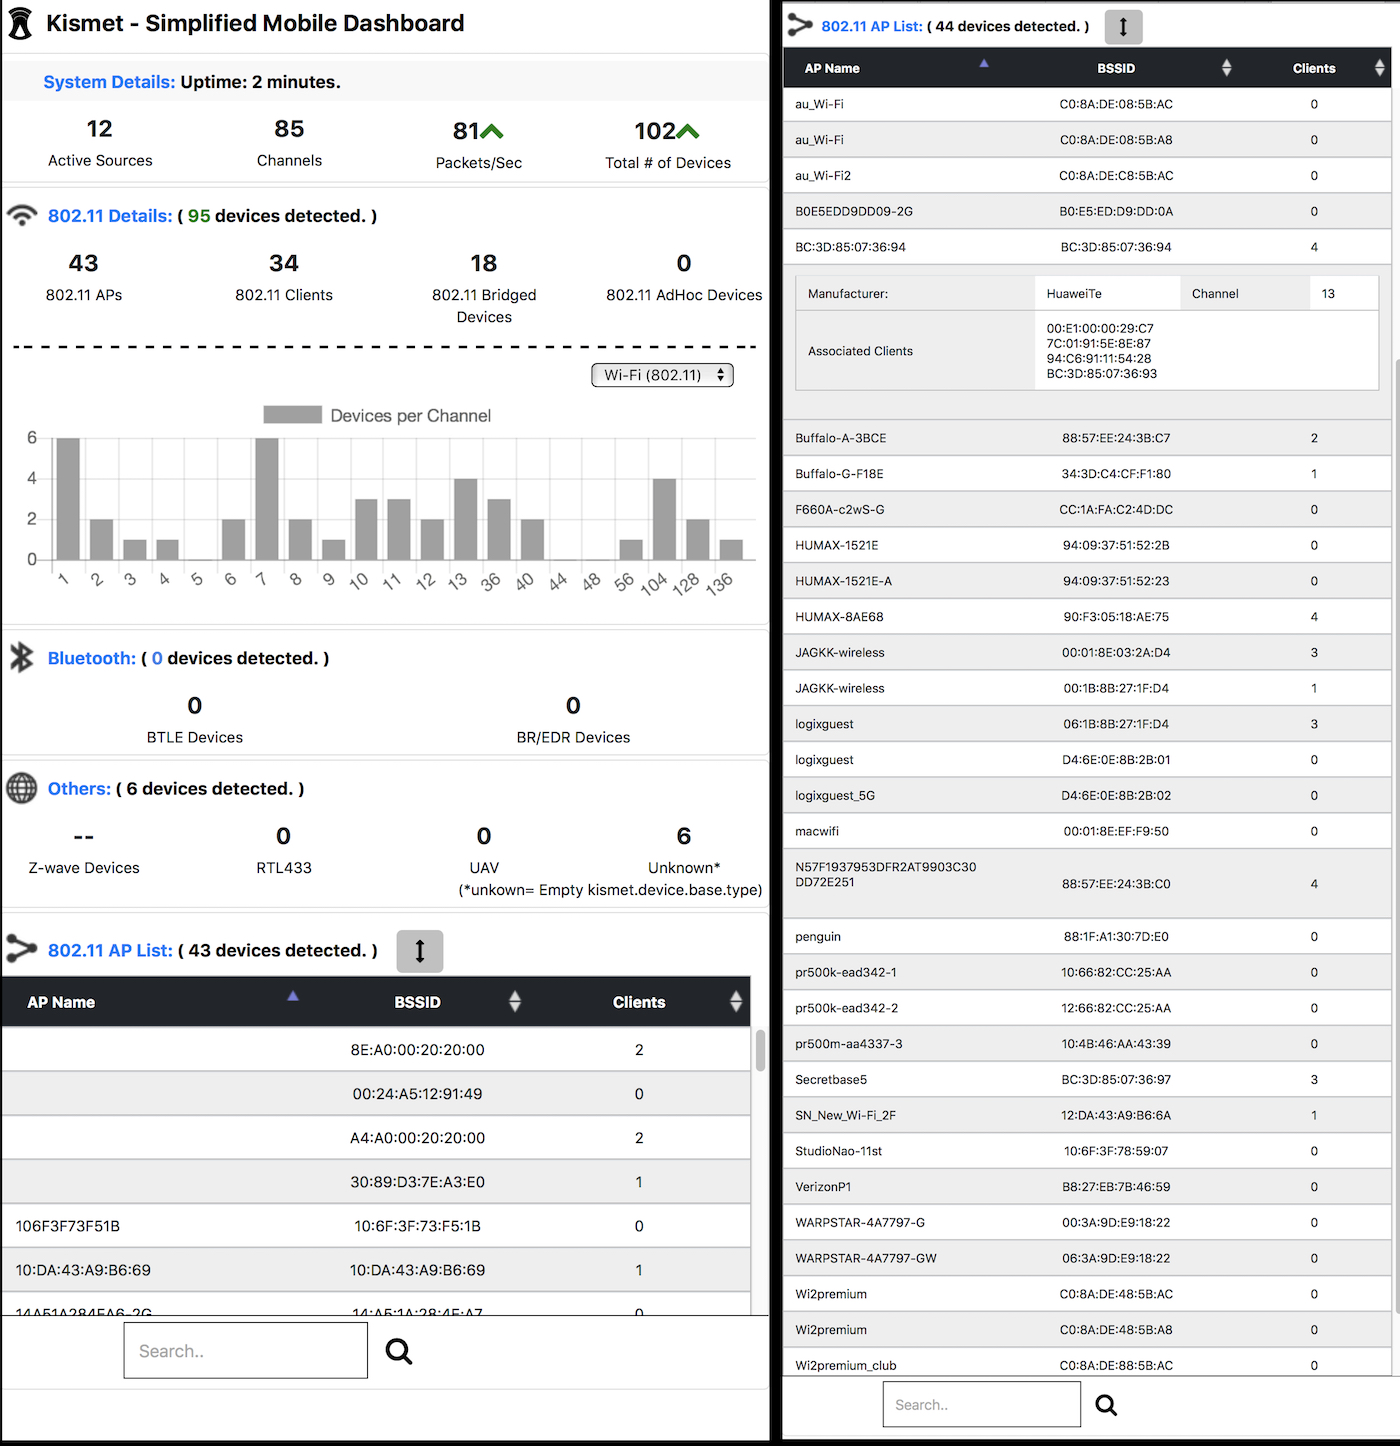
Task: Click the 6 Unknown devices count
Action: pos(684,836)
